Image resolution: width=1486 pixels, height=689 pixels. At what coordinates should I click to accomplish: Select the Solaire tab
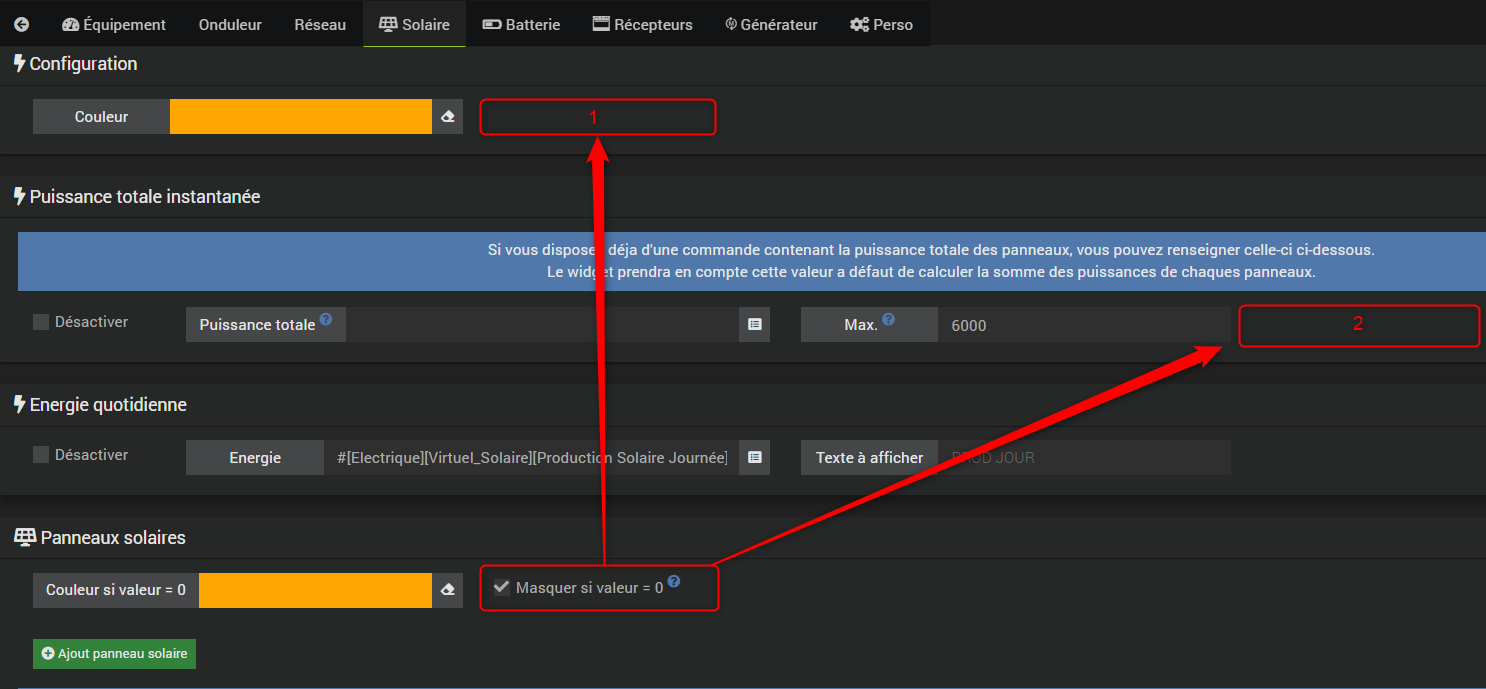pos(414,24)
